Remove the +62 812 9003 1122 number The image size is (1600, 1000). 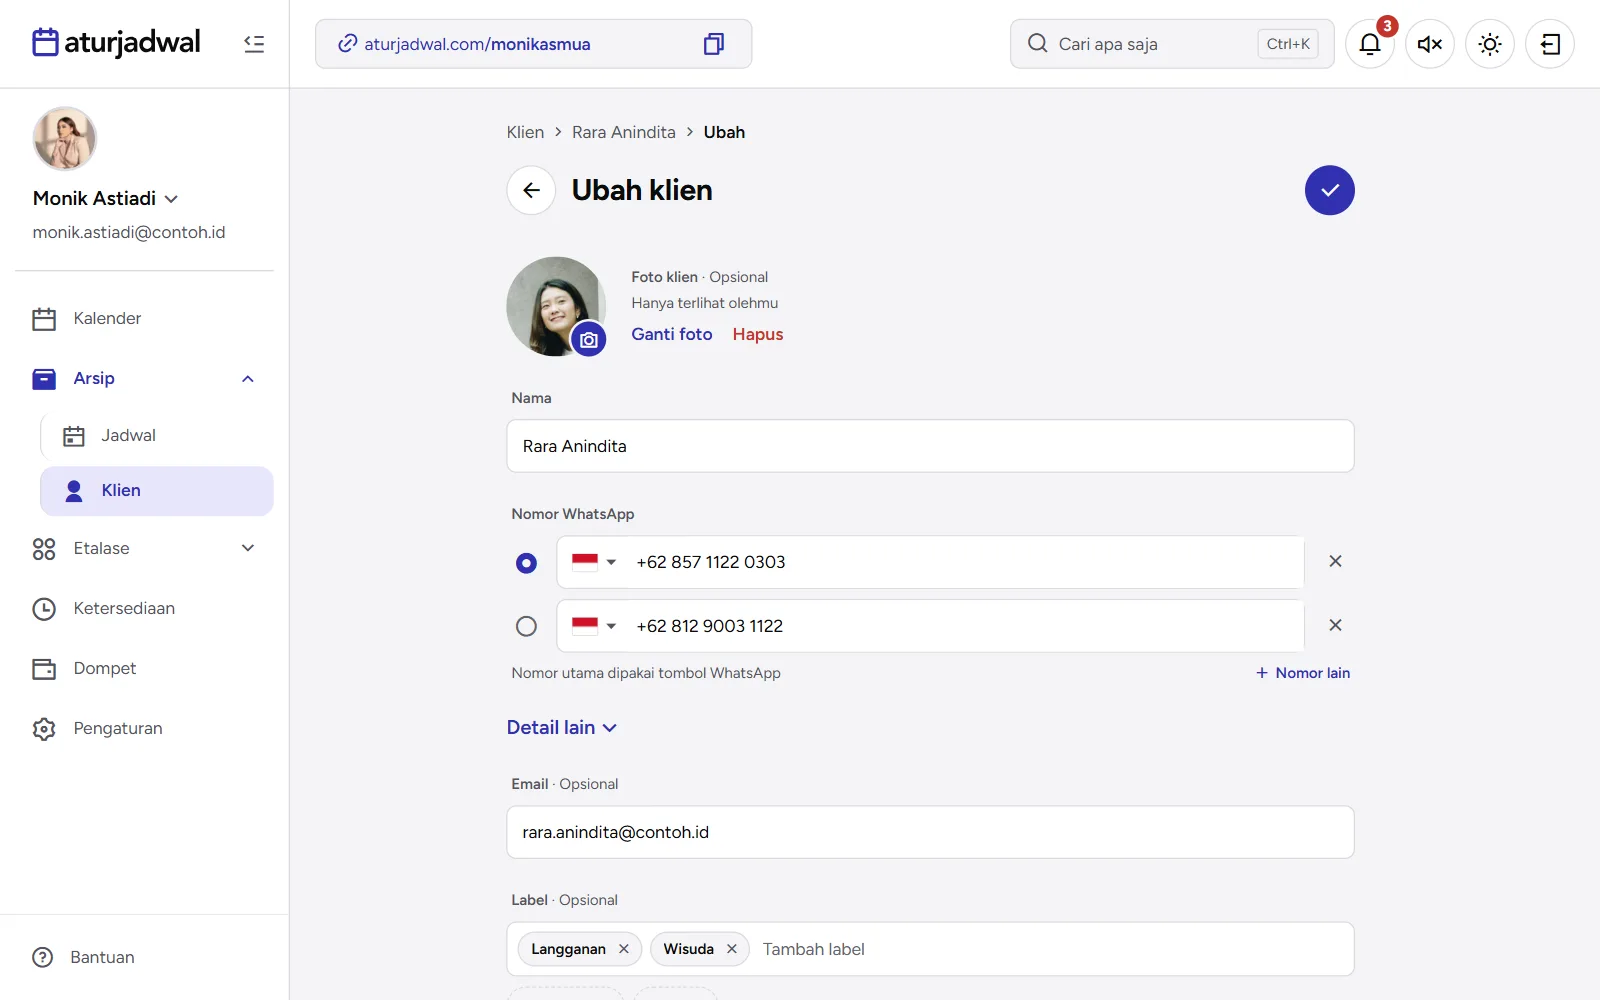[x=1335, y=626]
